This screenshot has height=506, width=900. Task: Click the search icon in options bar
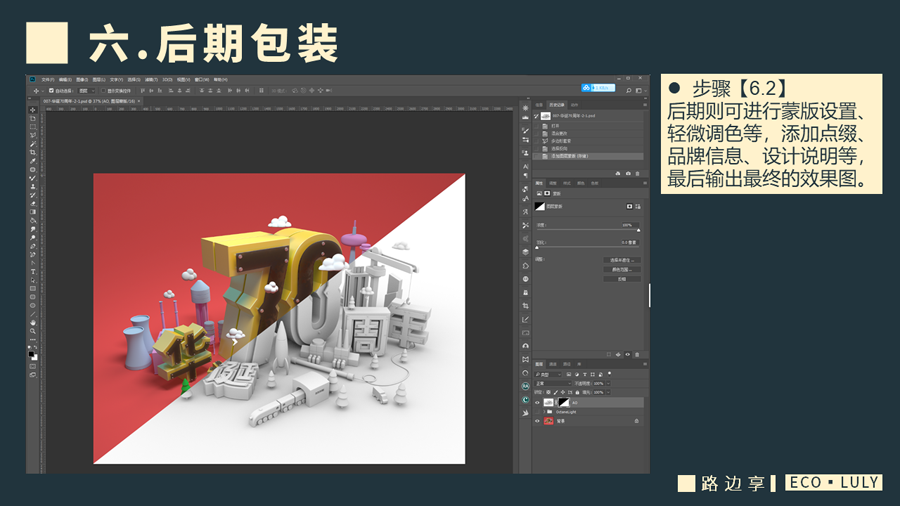coord(629,91)
